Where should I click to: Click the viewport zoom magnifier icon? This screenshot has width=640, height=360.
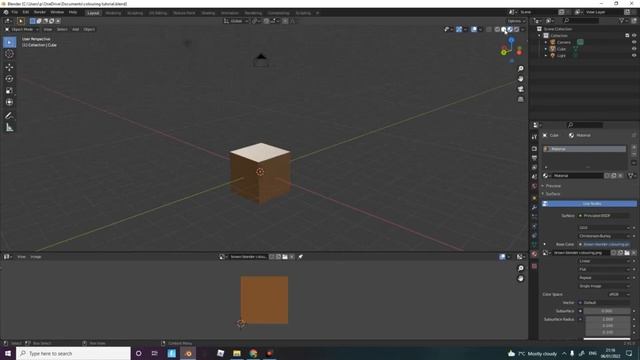coord(520,69)
